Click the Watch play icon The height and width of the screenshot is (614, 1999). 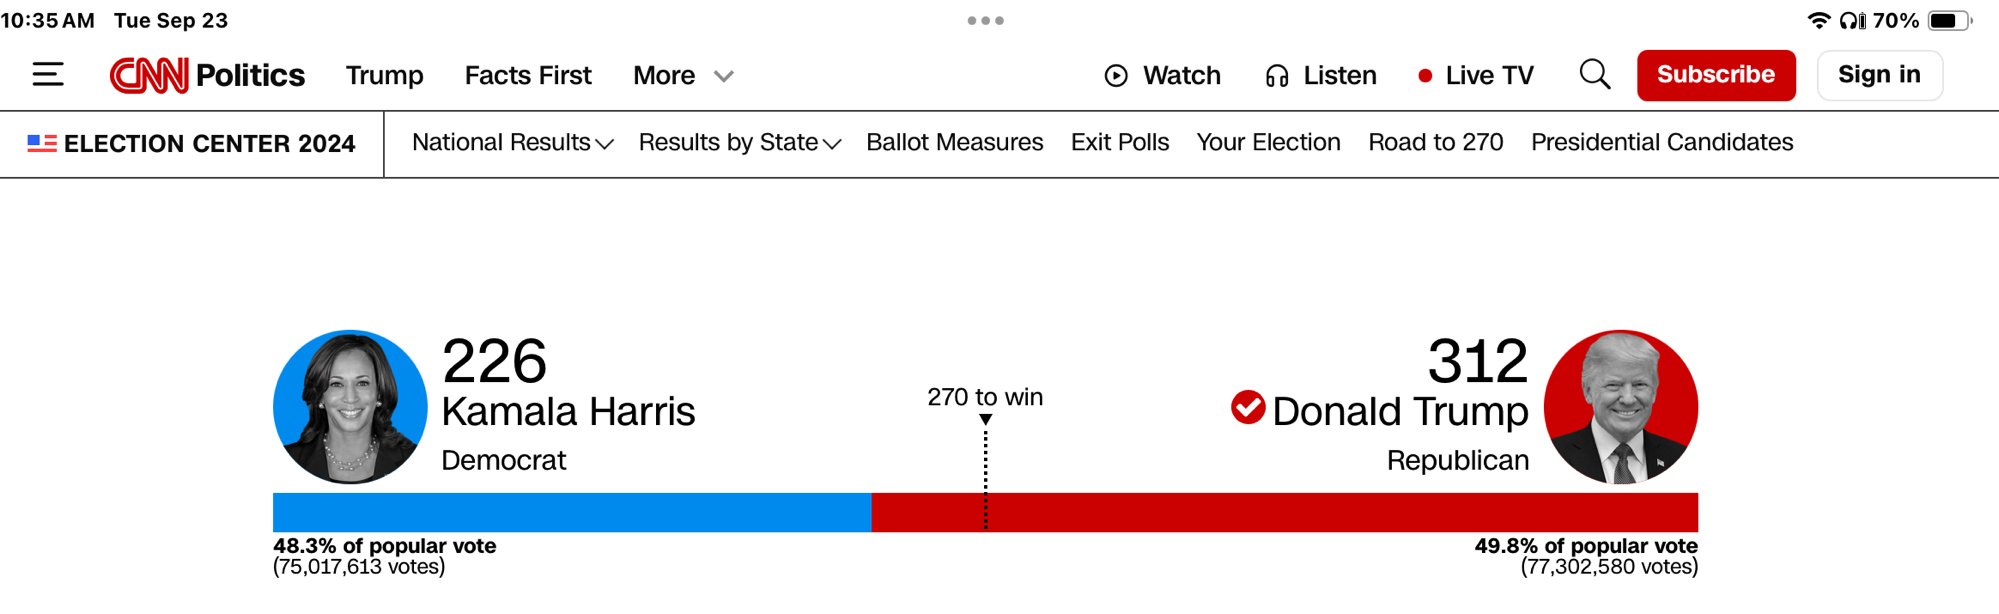click(x=1116, y=76)
